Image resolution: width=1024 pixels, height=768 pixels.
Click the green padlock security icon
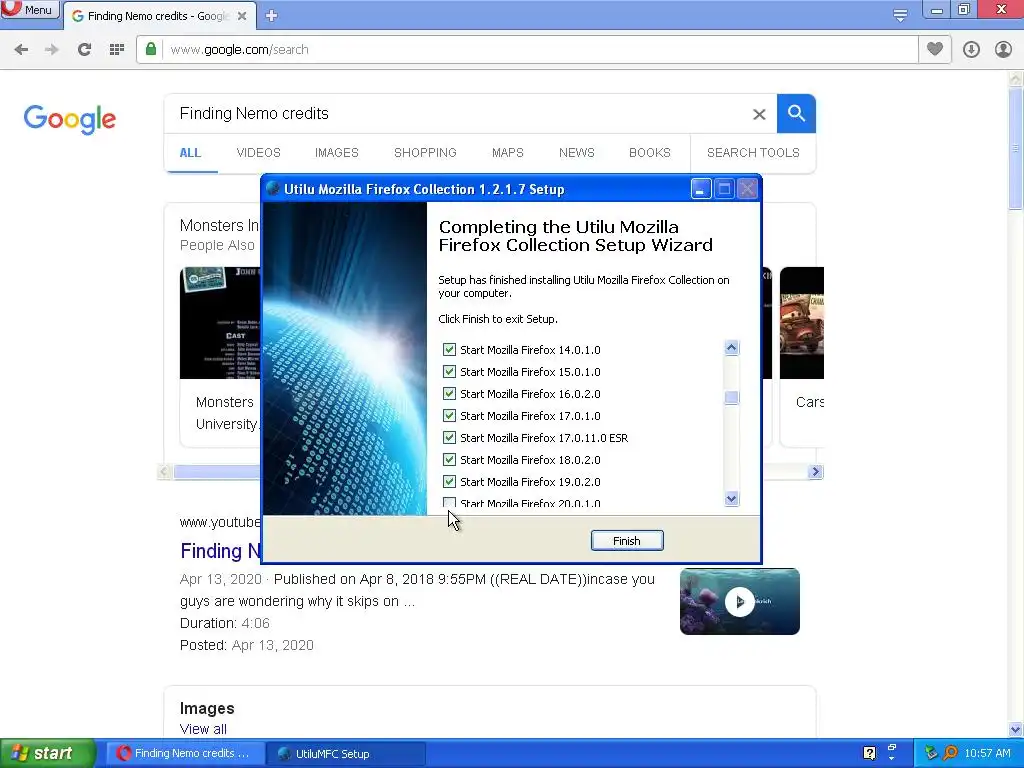click(x=151, y=49)
